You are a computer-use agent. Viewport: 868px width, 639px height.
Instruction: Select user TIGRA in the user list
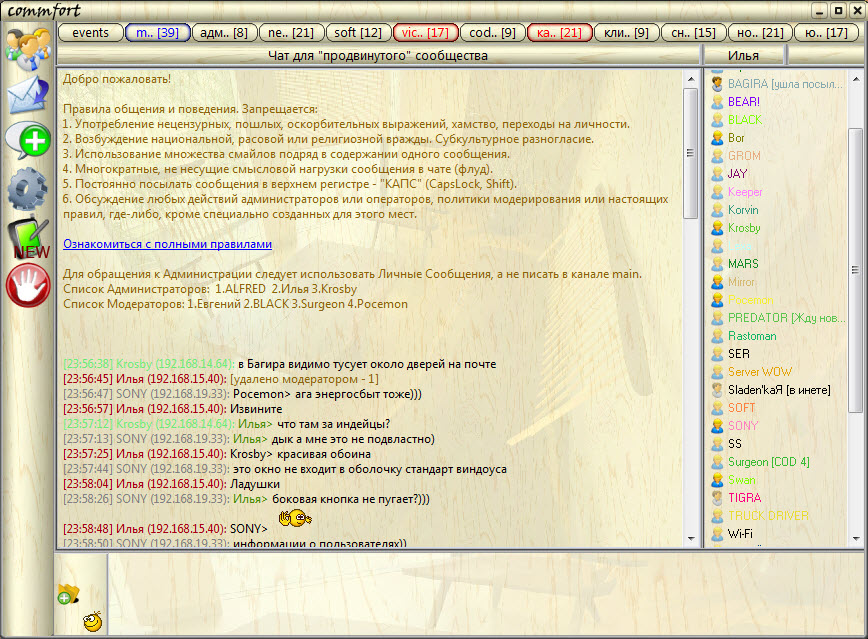click(x=744, y=498)
